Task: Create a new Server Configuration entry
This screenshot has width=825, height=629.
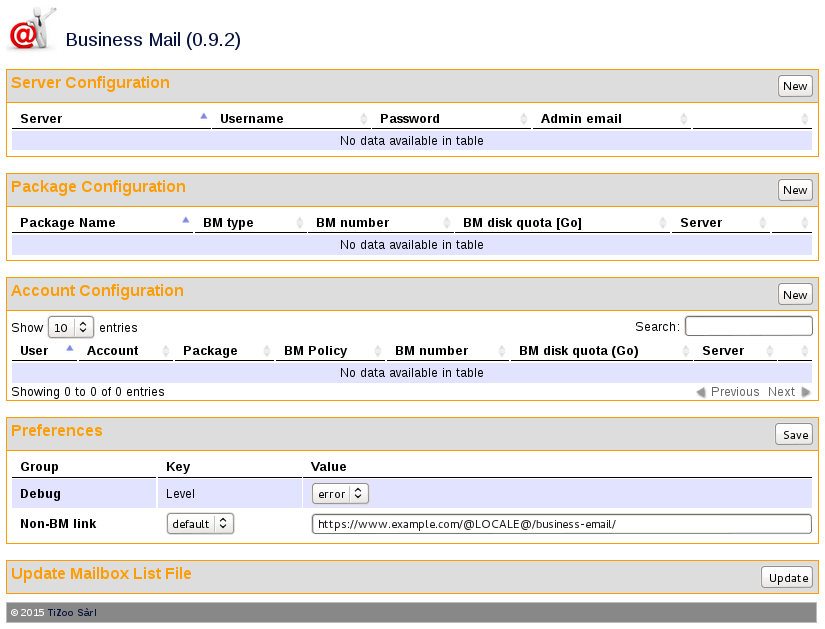Action: (x=794, y=86)
